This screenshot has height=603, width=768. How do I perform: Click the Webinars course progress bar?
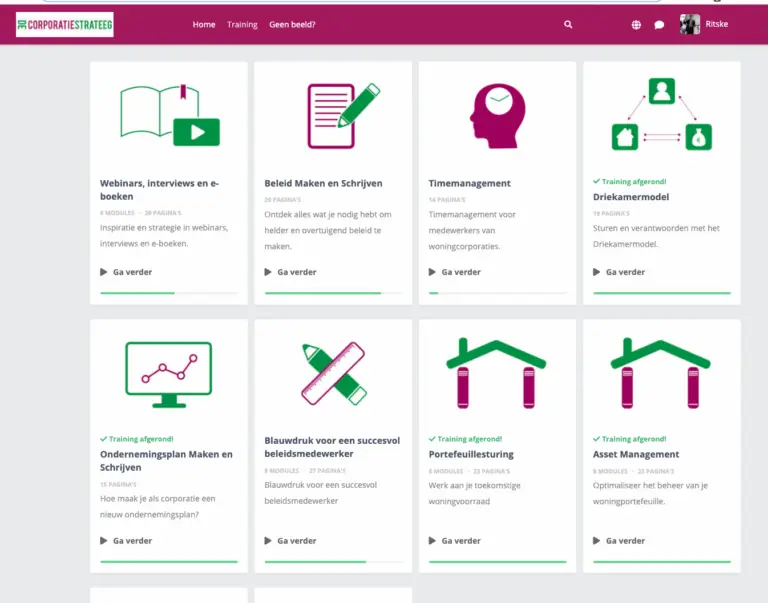coord(169,293)
